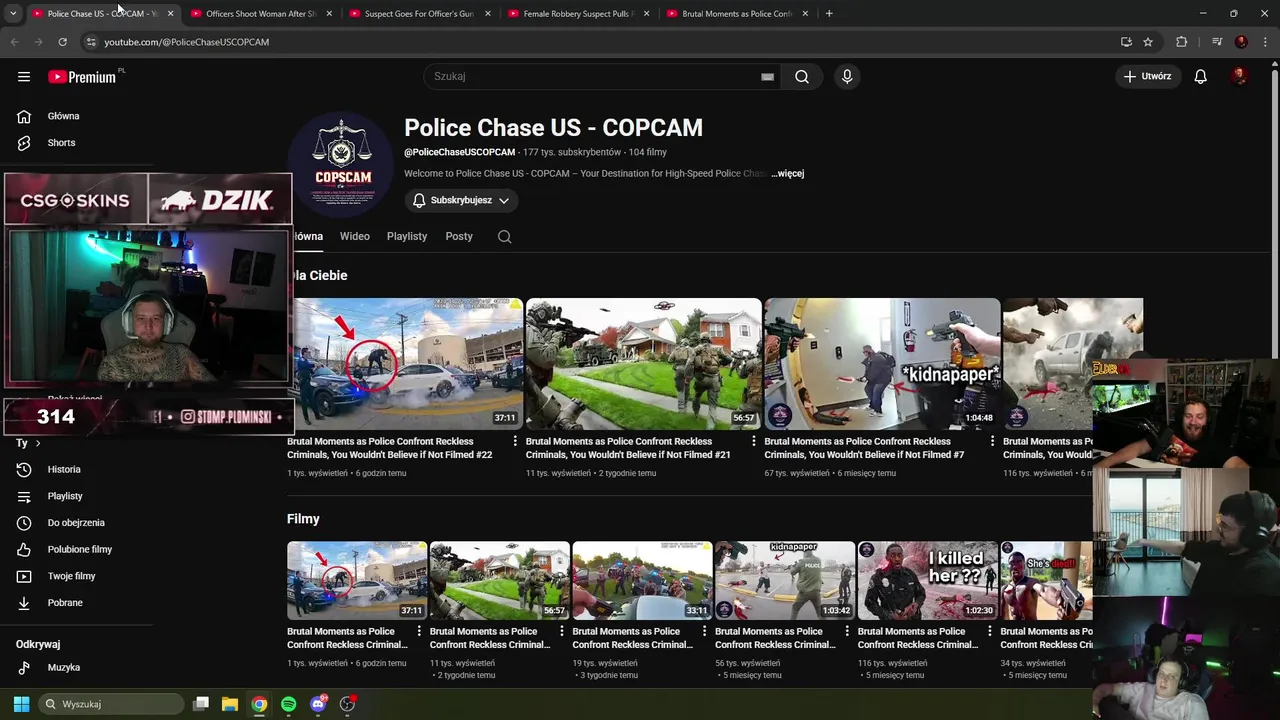Open Chrome three-dot menu
The image size is (1280, 720).
coord(1266,42)
